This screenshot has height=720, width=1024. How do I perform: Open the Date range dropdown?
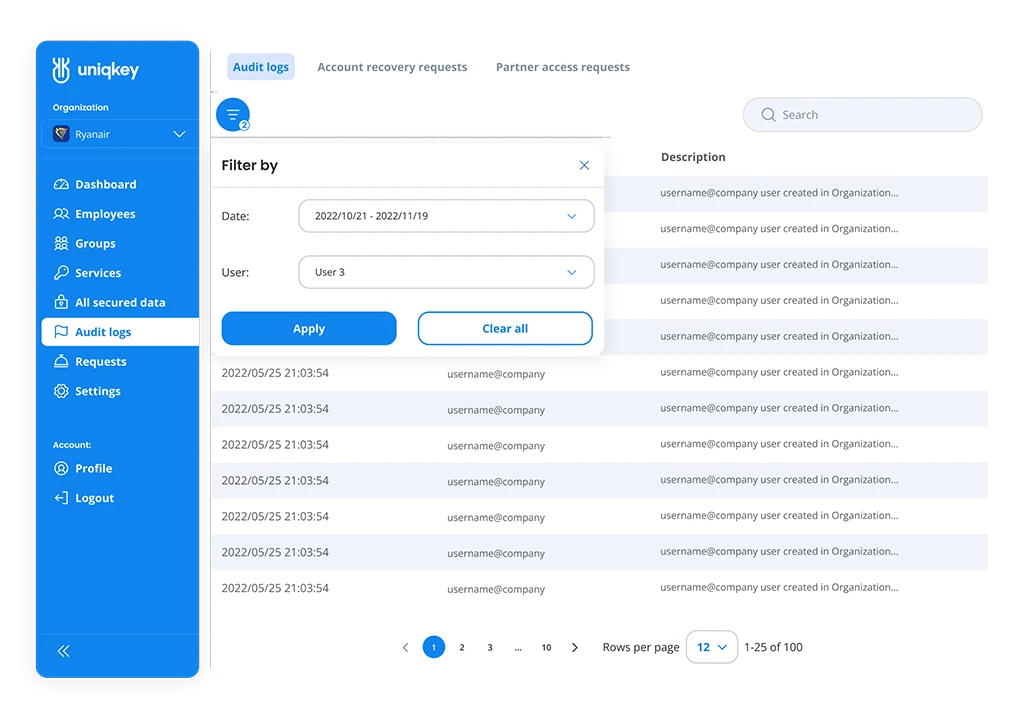[x=446, y=216]
